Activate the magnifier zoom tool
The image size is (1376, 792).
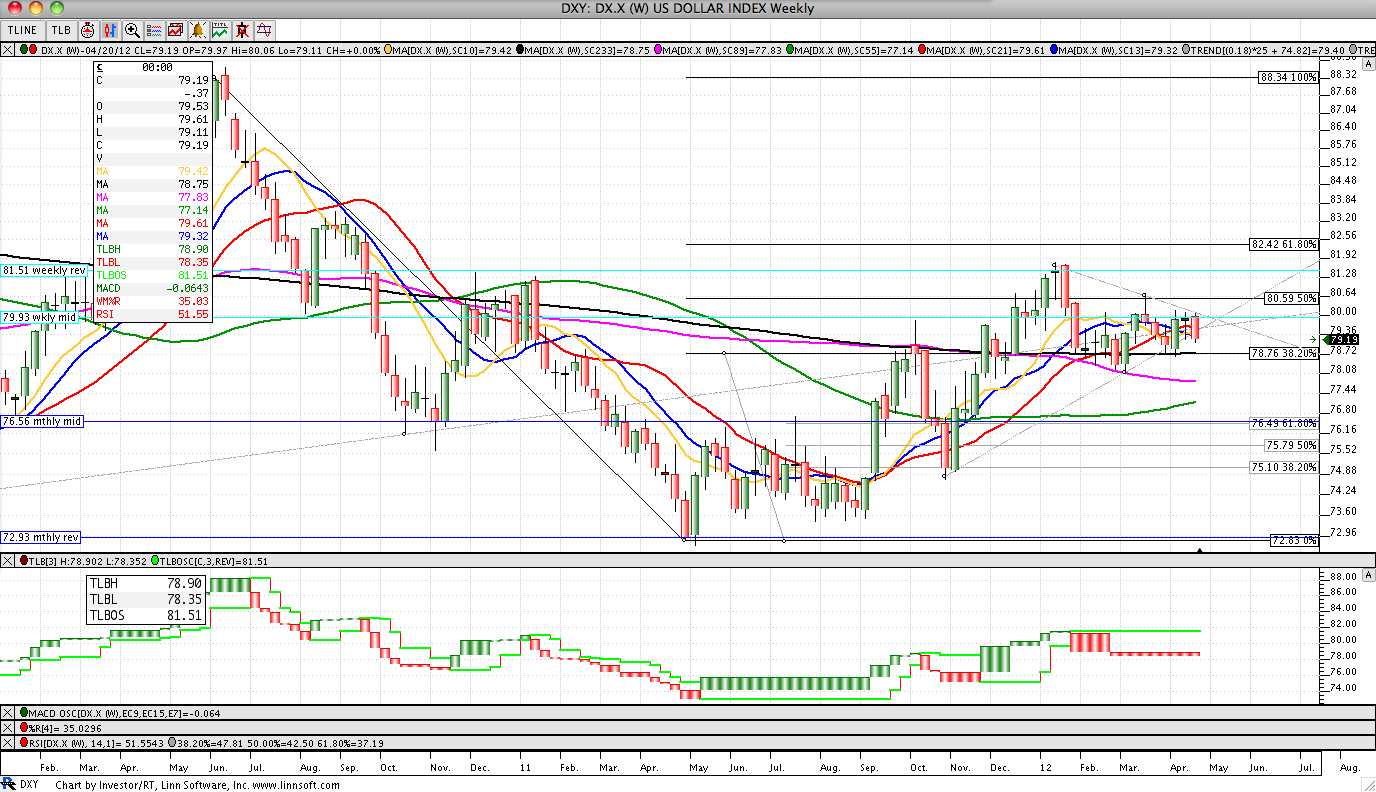pyautogui.click(x=132, y=31)
